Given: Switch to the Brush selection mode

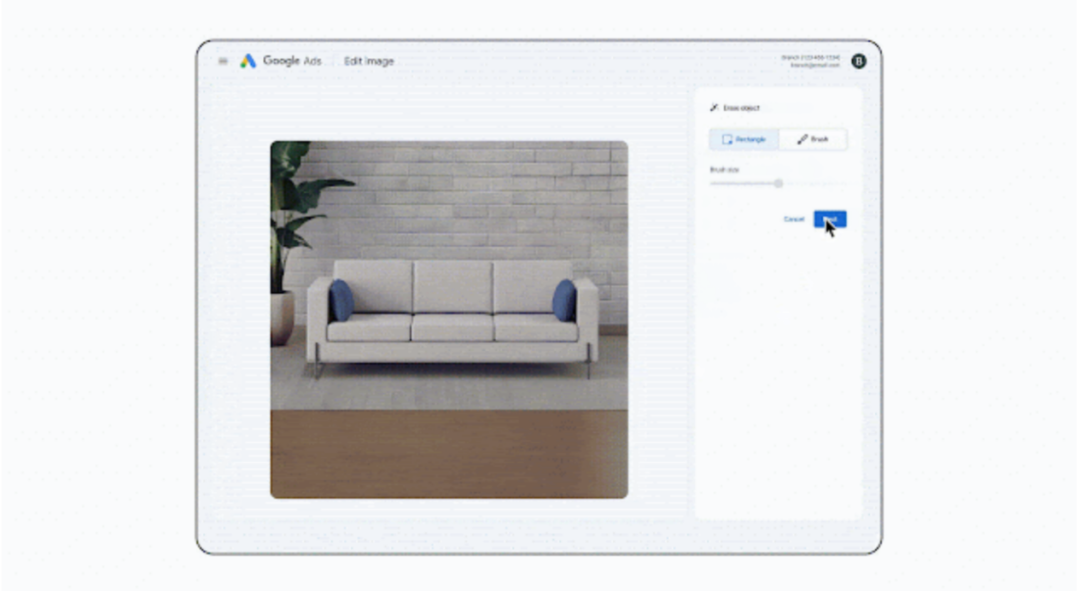Looking at the screenshot, I should point(812,139).
